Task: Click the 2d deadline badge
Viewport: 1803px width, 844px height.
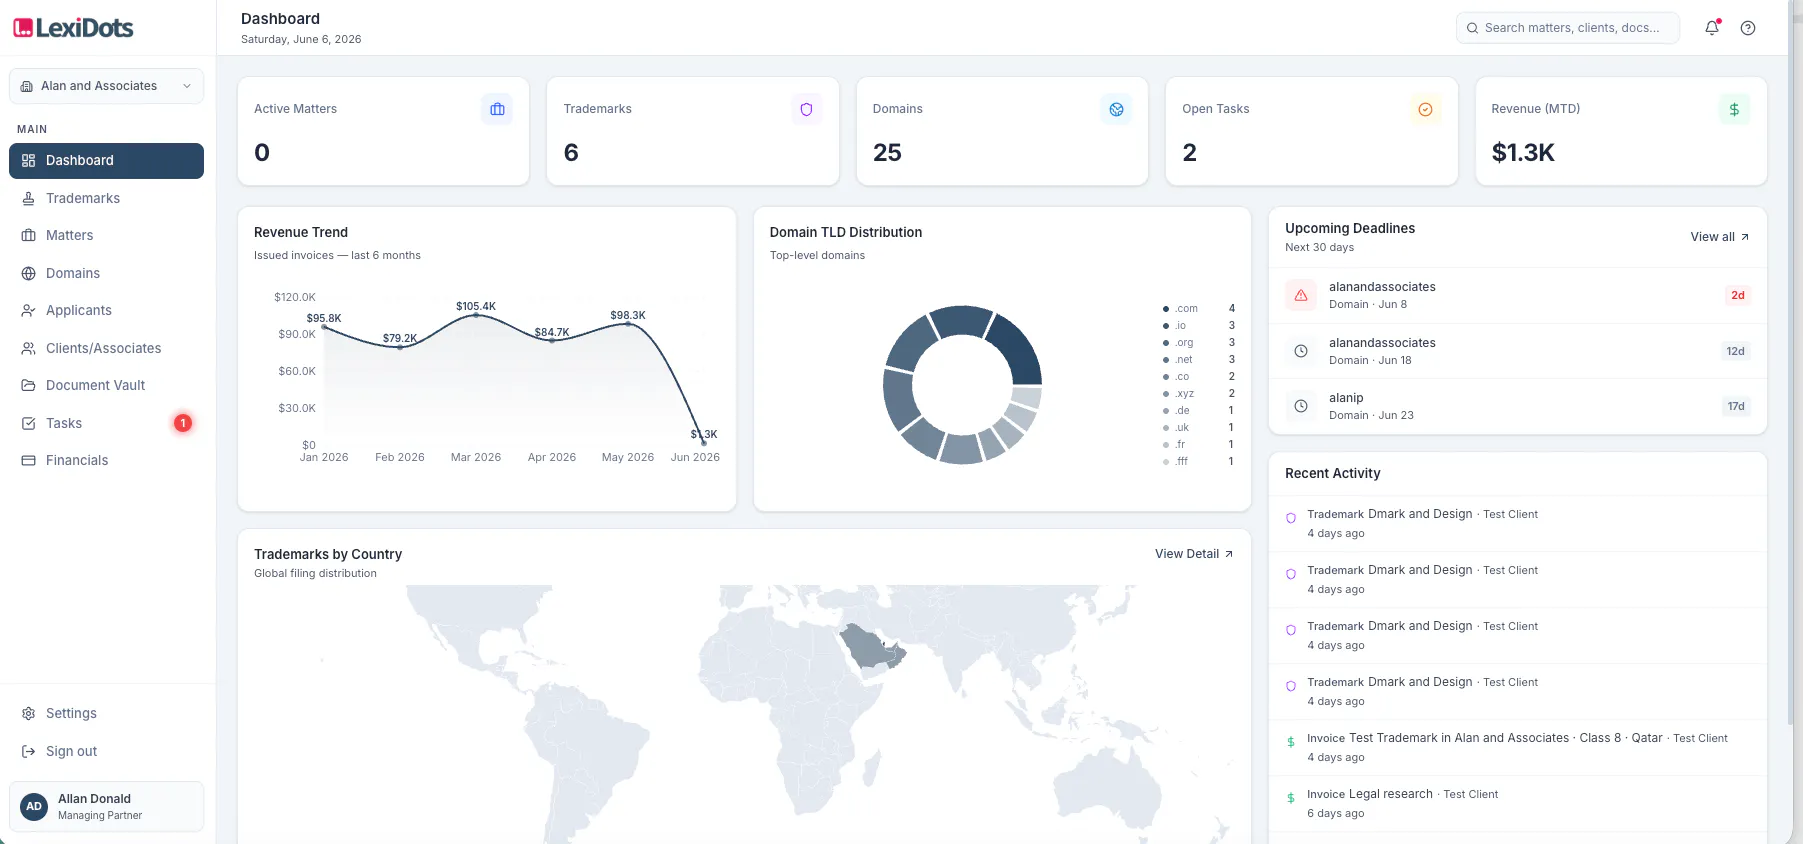Action: [x=1738, y=295]
